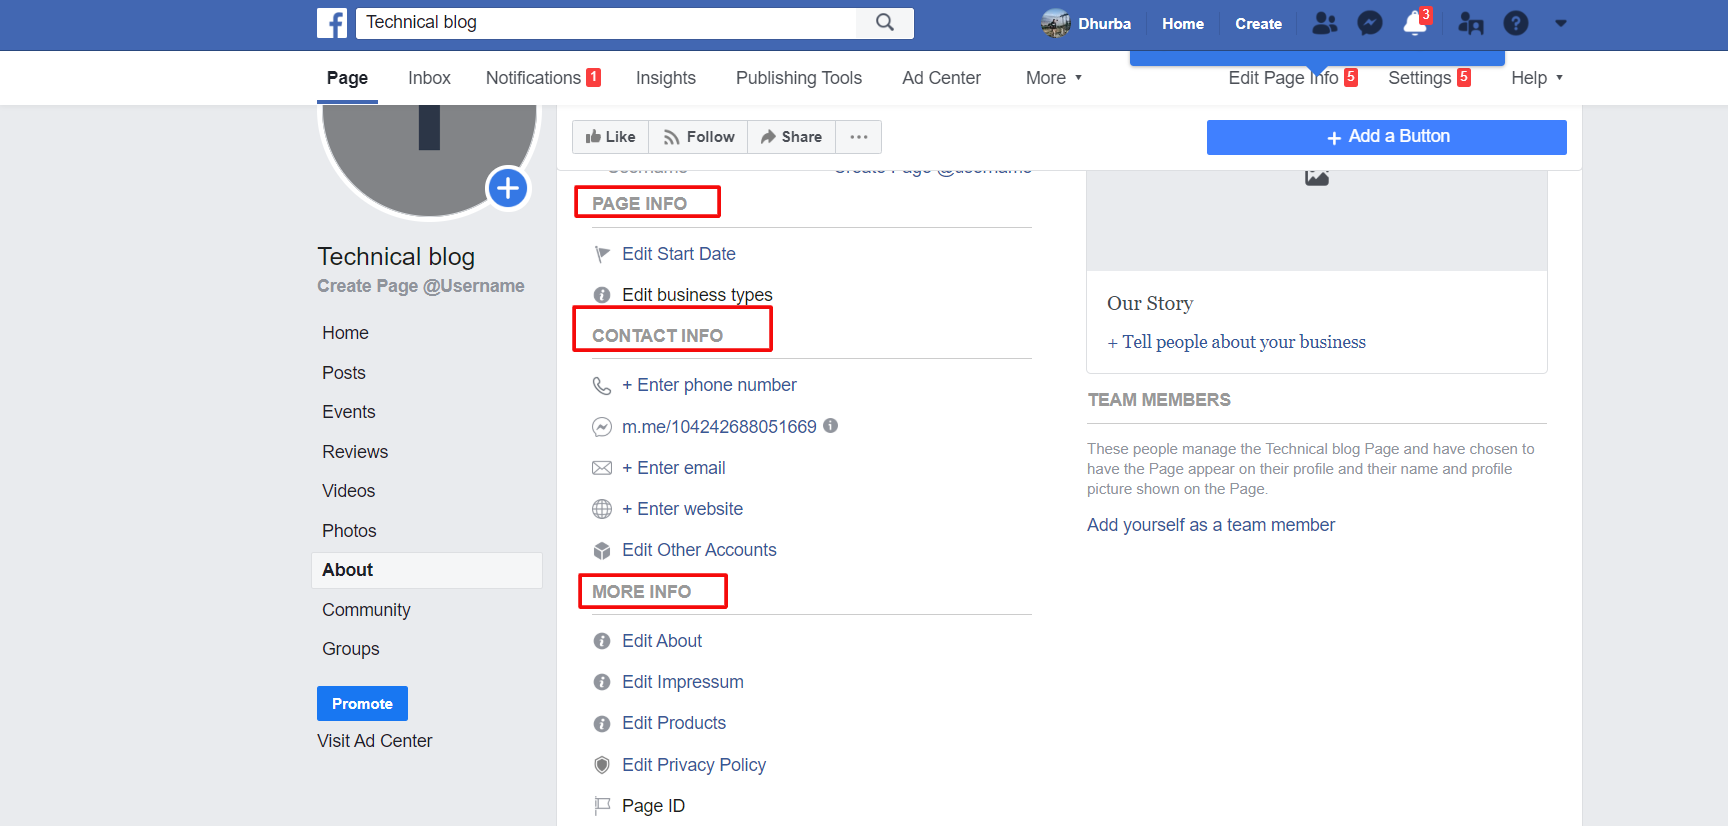Open the Ad Center tab
This screenshot has height=826, width=1728.
(941, 78)
